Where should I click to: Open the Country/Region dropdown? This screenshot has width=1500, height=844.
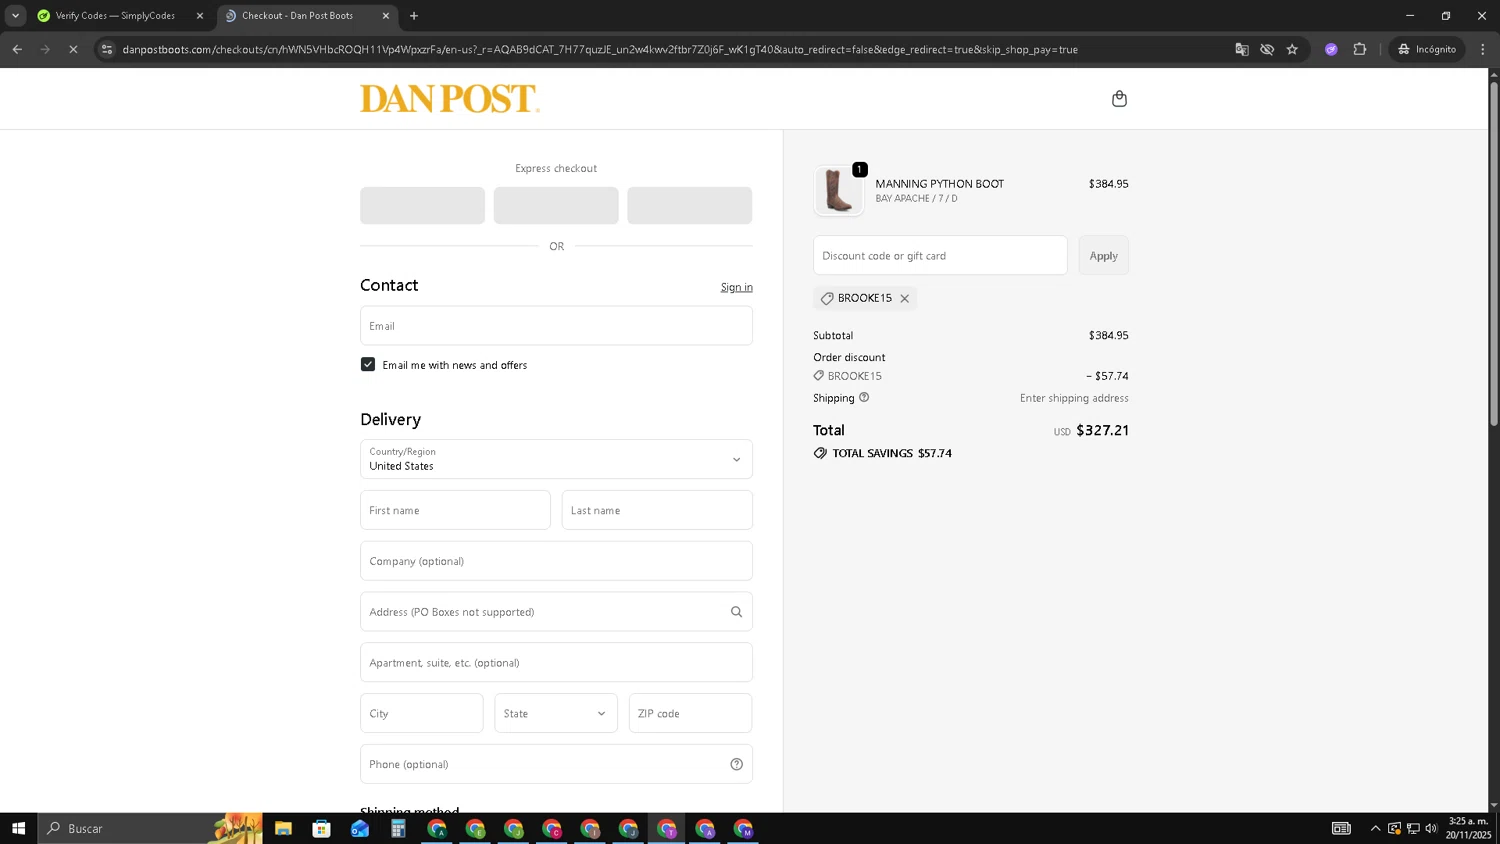click(556, 459)
